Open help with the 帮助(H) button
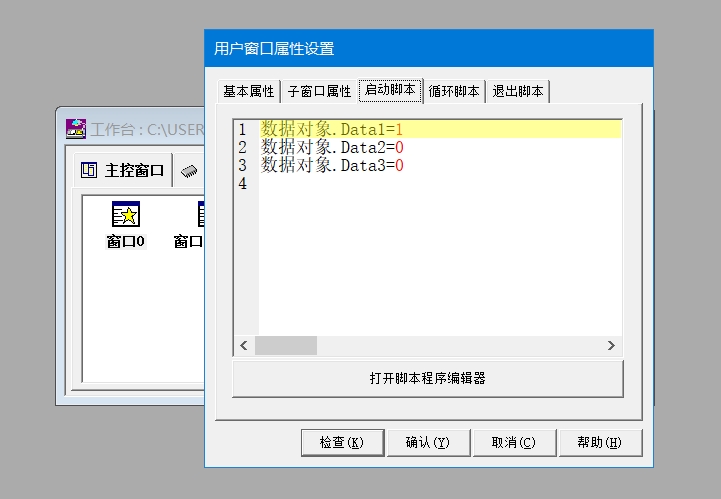The height and width of the screenshot is (499, 721). [x=599, y=443]
